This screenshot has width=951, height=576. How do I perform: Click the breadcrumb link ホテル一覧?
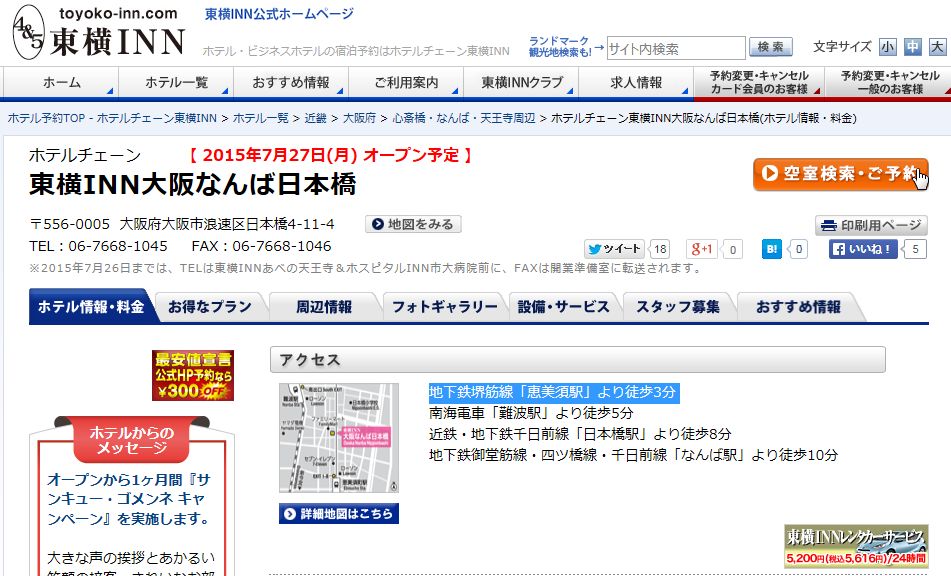tap(261, 118)
